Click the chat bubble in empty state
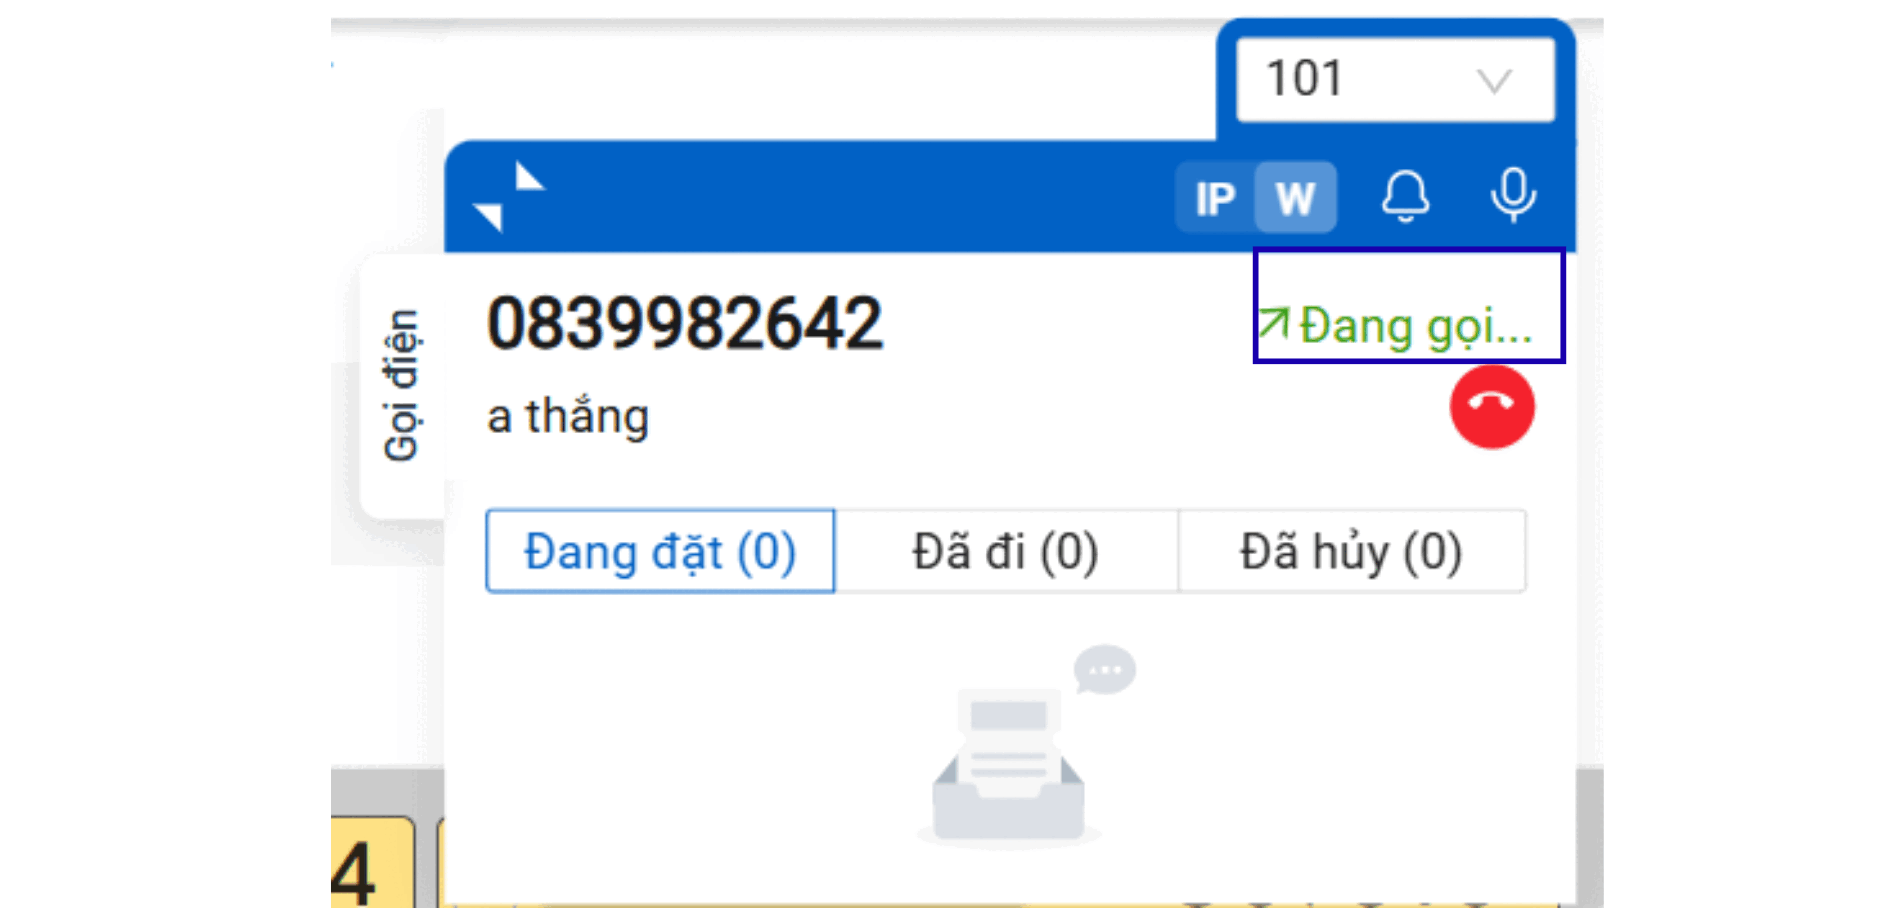Viewport: 1901px width, 908px height. coord(1105,670)
